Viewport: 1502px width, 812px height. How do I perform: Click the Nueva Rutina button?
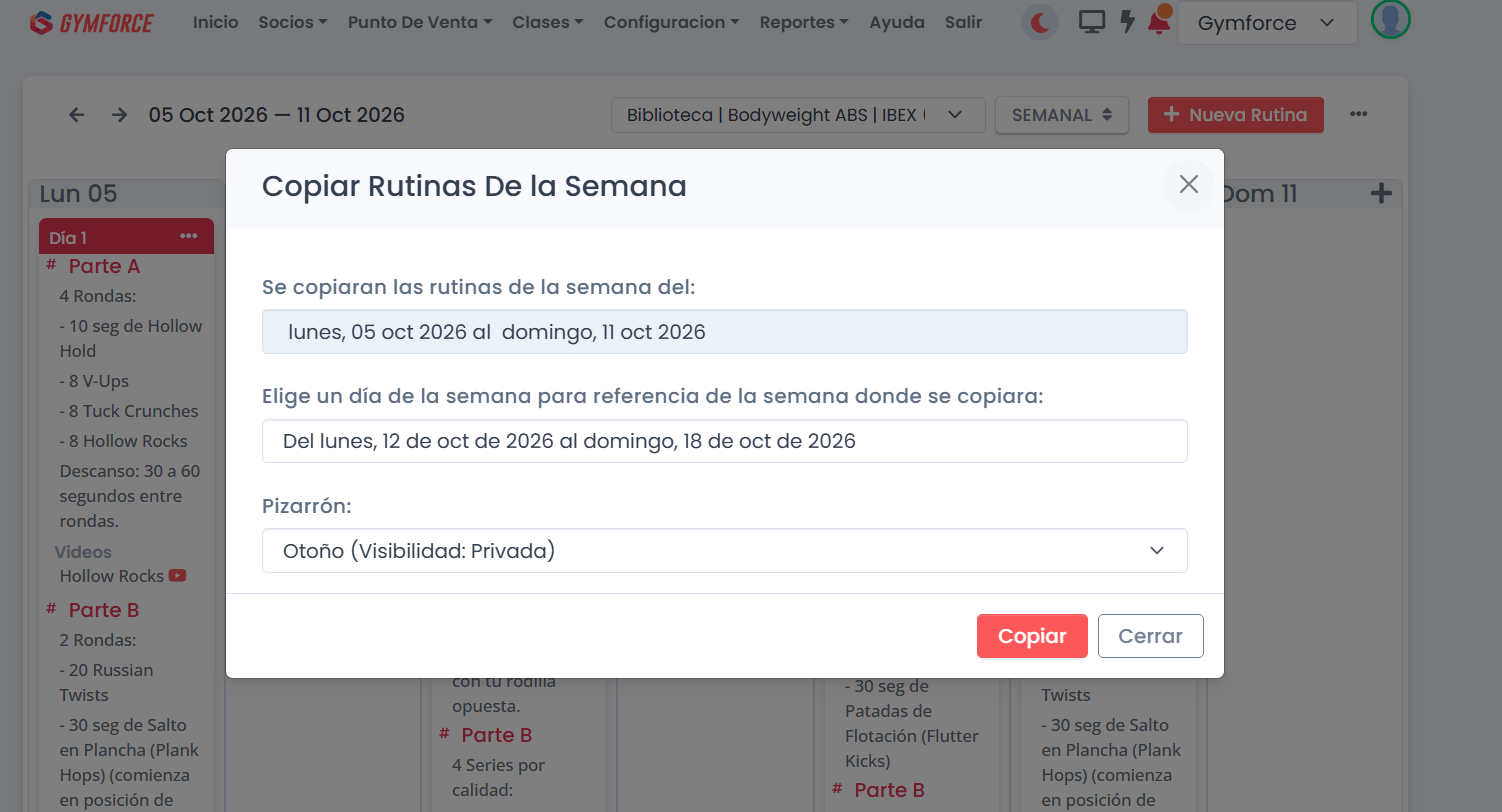coord(1235,115)
